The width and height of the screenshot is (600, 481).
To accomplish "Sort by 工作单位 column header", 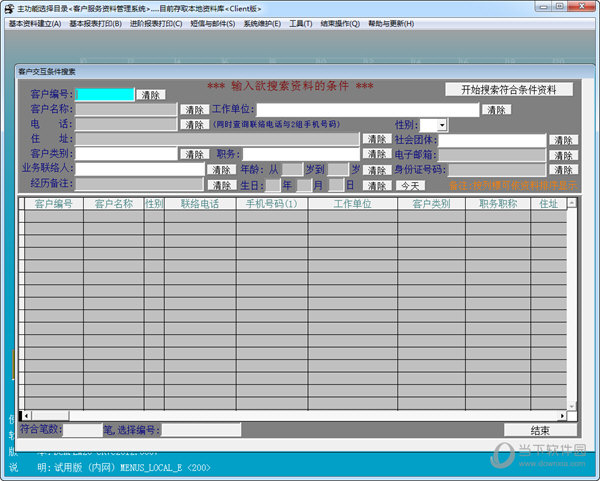I will 353,204.
